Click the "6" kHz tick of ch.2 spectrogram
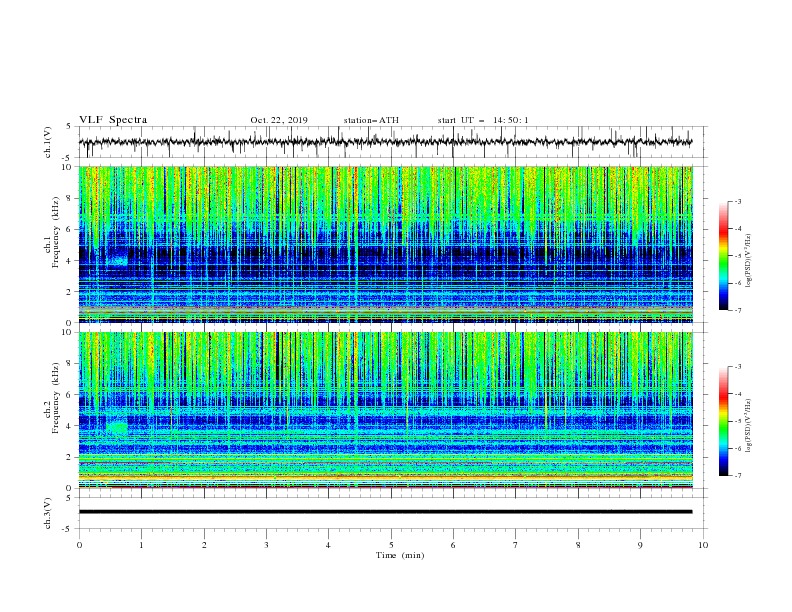 pyautogui.click(x=70, y=395)
